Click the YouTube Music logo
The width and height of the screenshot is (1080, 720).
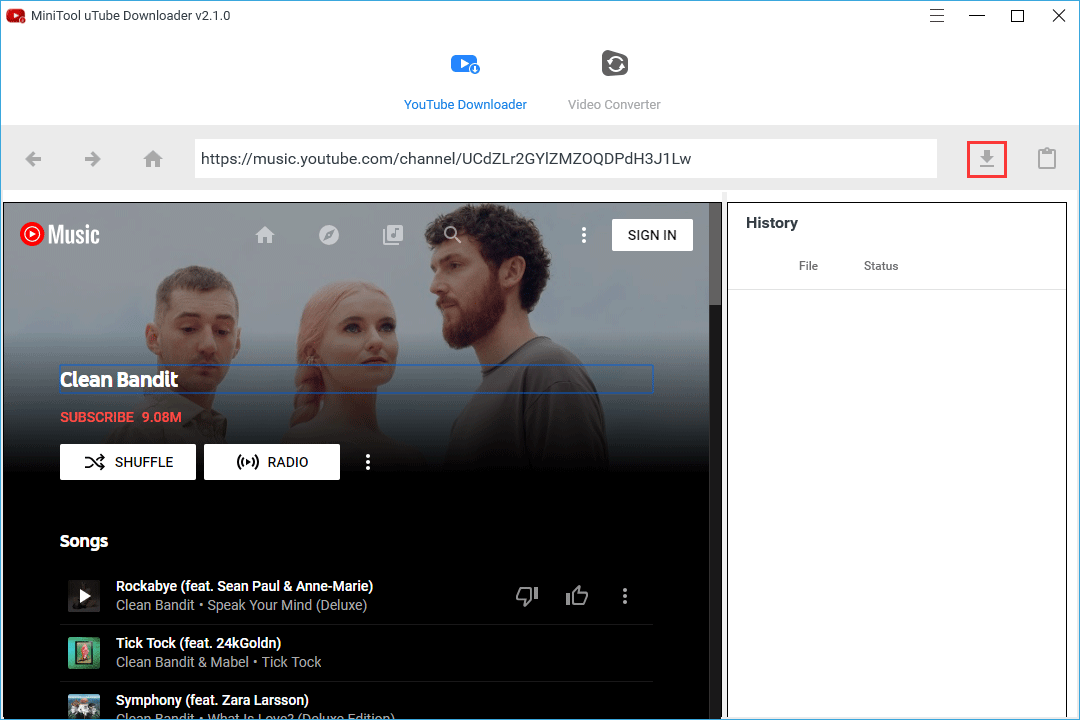pyautogui.click(x=60, y=235)
